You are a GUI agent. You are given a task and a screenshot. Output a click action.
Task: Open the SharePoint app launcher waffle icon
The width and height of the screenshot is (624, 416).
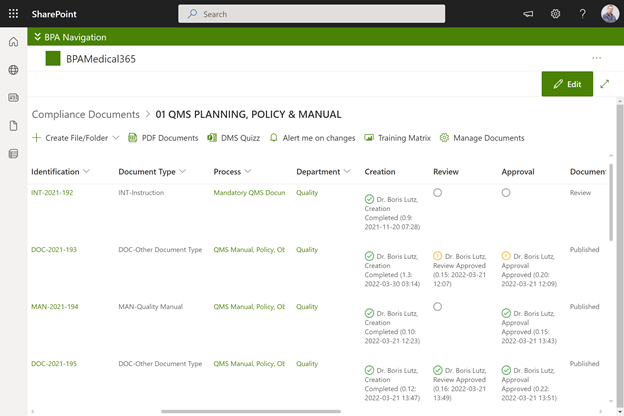[13, 14]
